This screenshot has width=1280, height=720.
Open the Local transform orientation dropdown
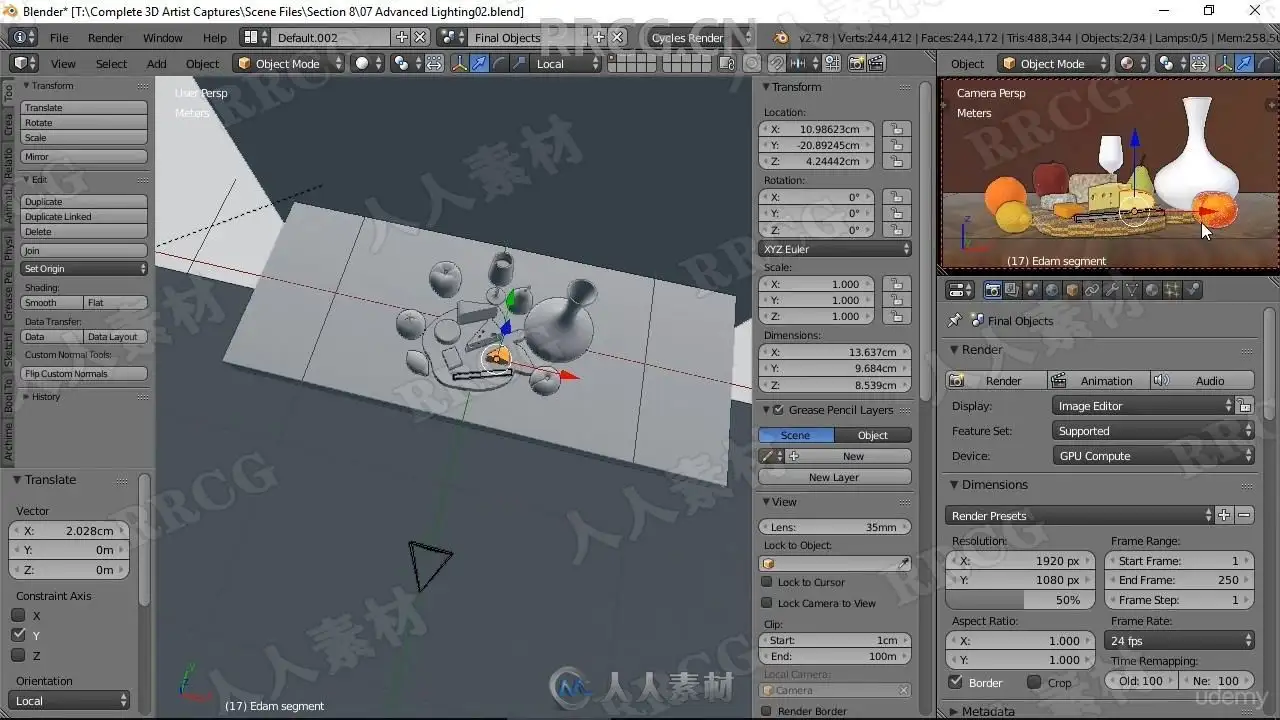tap(567, 63)
